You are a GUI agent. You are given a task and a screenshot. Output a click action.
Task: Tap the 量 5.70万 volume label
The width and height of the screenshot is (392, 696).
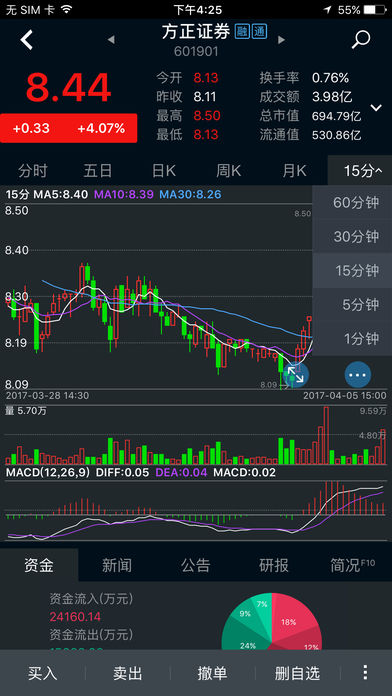click(x=26, y=411)
